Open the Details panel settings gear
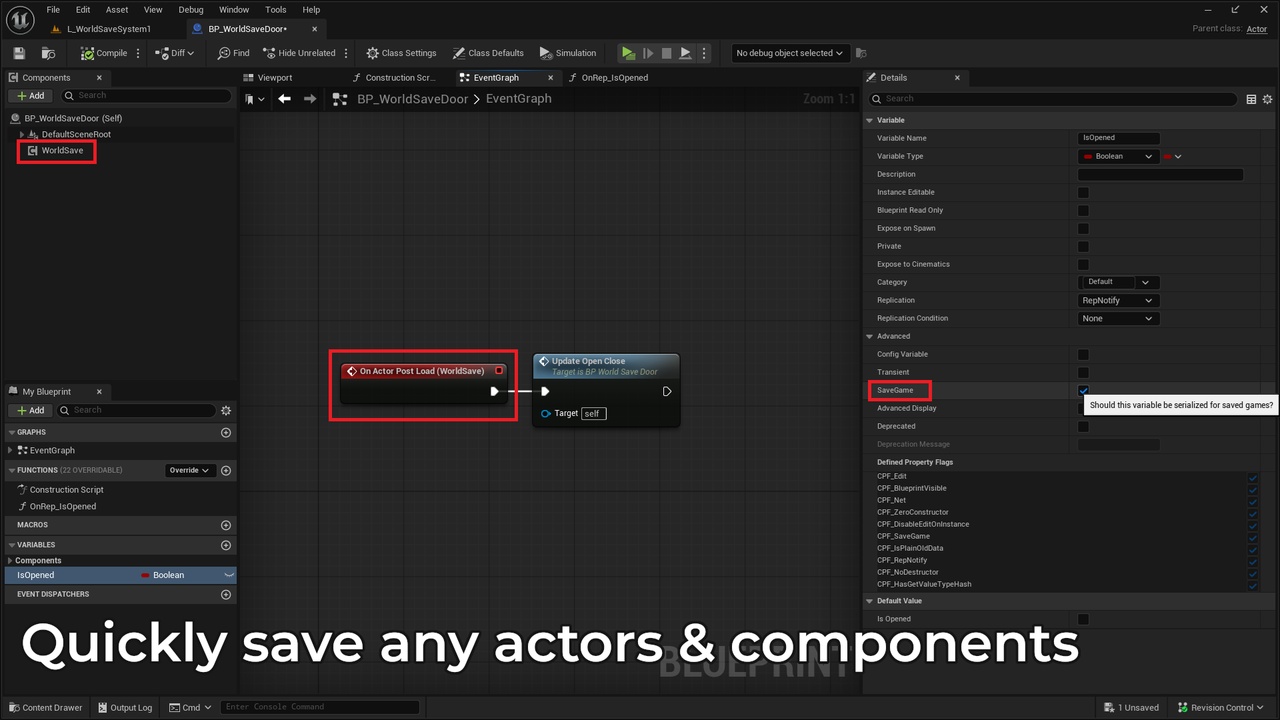This screenshot has height=720, width=1280. tap(1268, 99)
